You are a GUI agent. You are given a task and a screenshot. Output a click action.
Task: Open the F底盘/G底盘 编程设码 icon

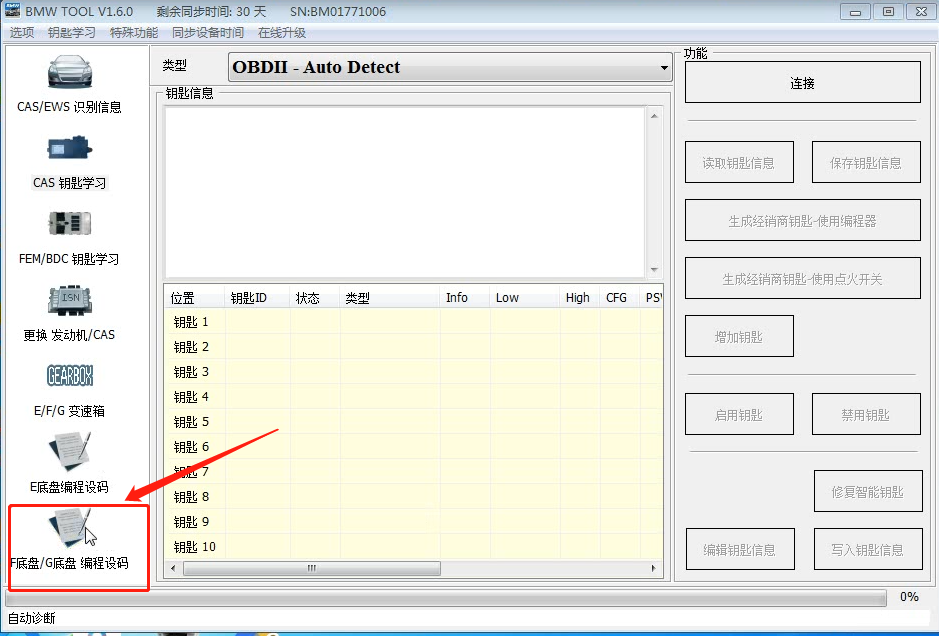[x=69, y=527]
